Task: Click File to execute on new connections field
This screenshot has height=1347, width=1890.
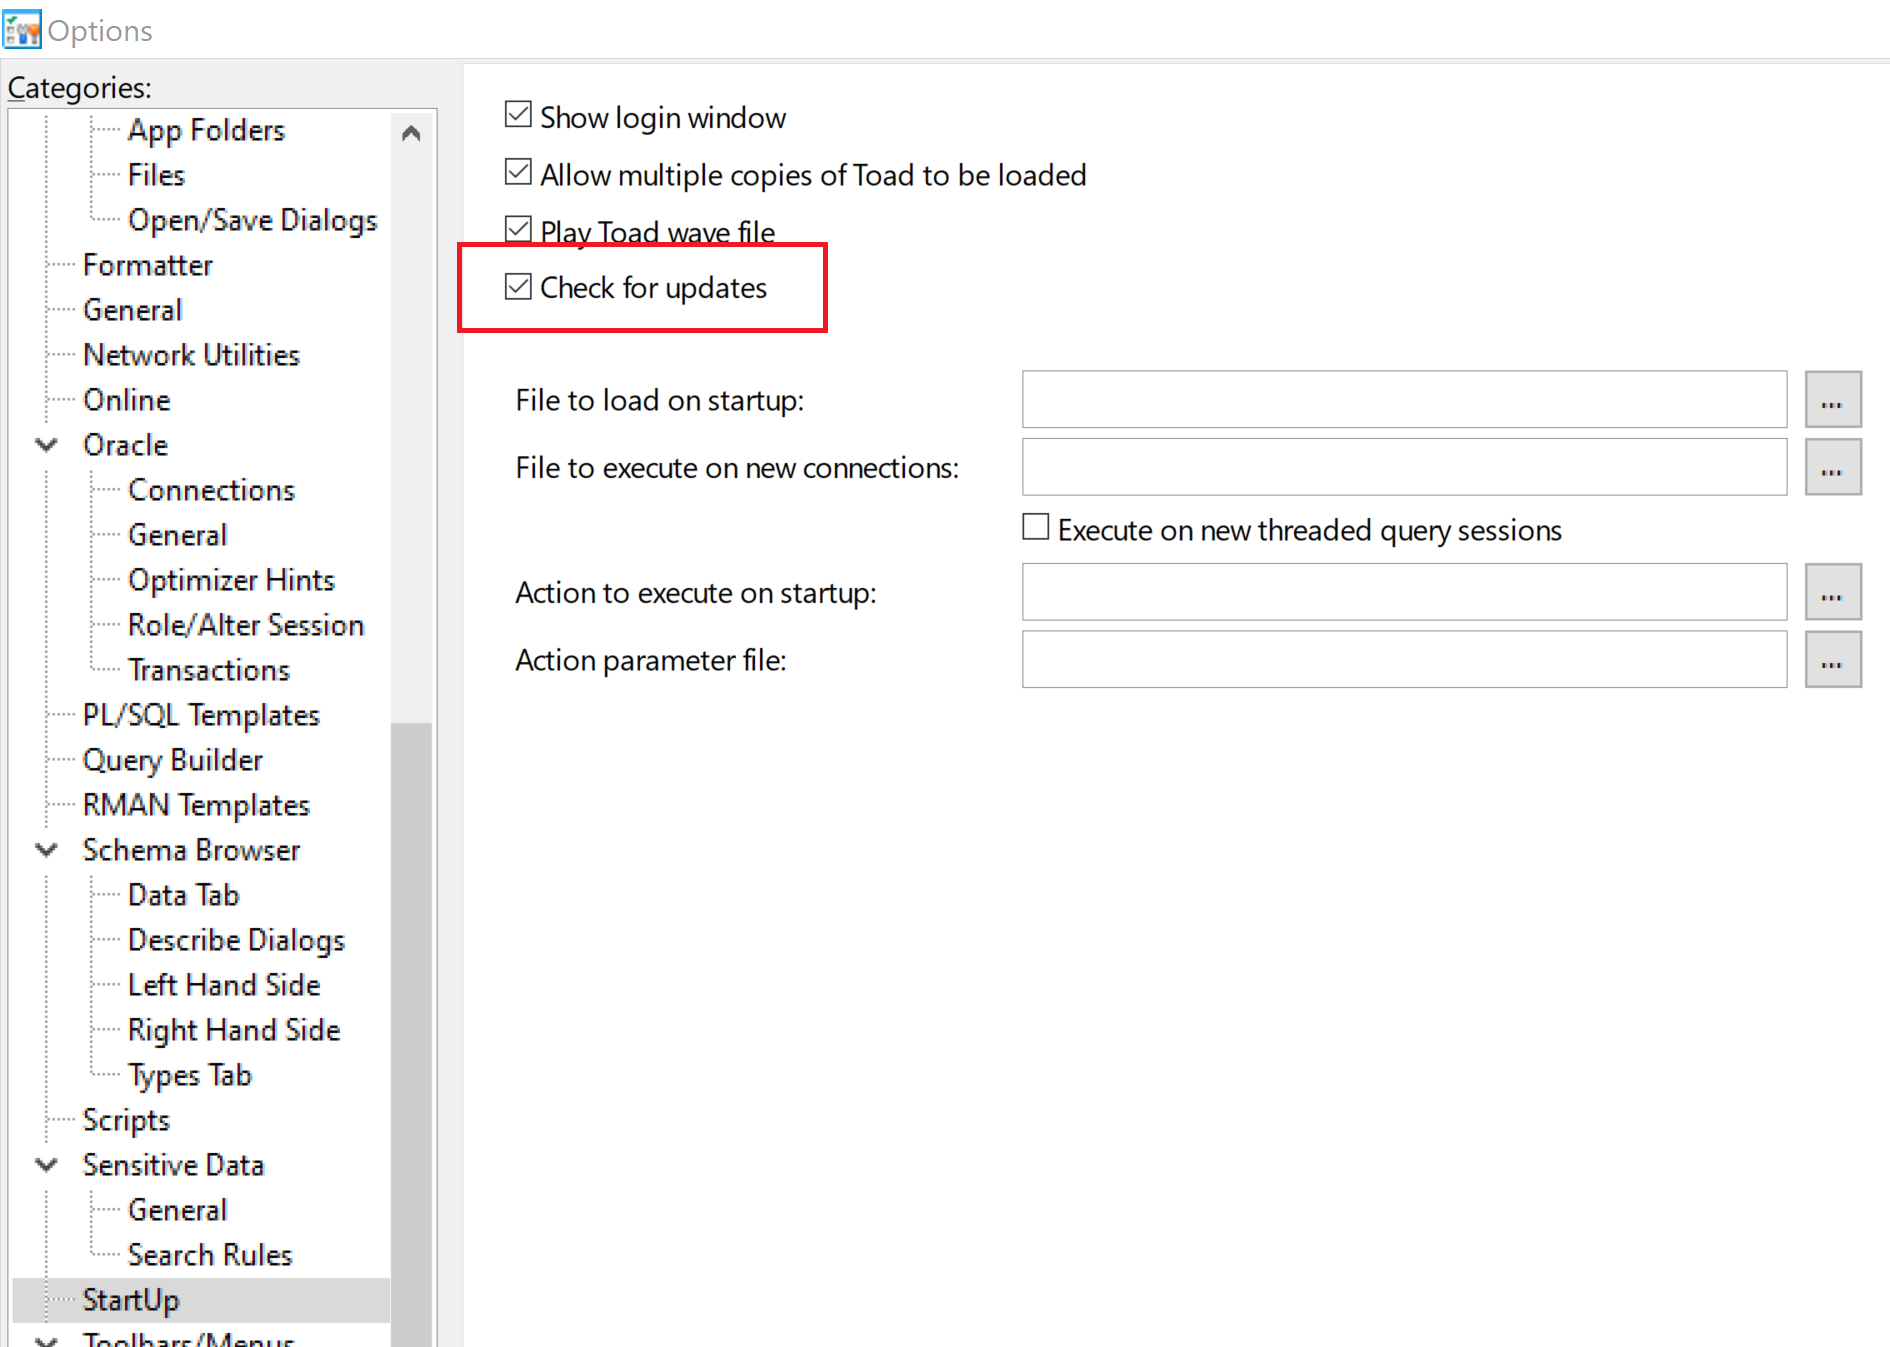Action: (x=1404, y=467)
